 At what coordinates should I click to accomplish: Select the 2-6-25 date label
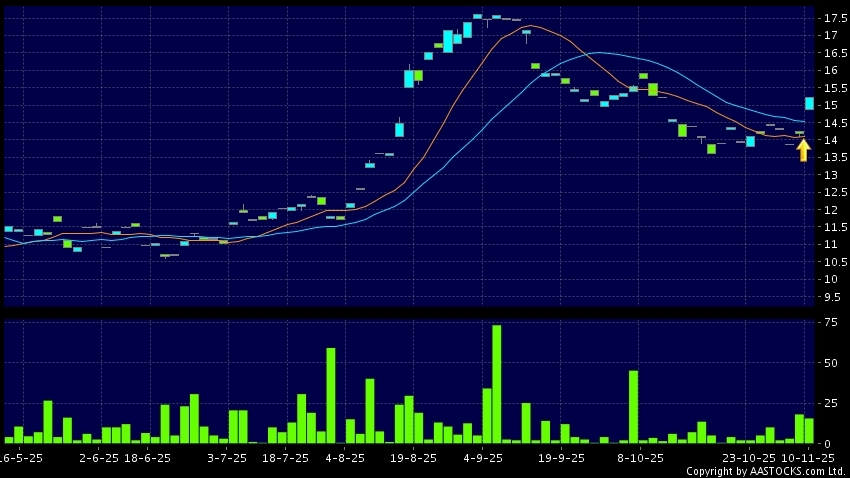99,457
